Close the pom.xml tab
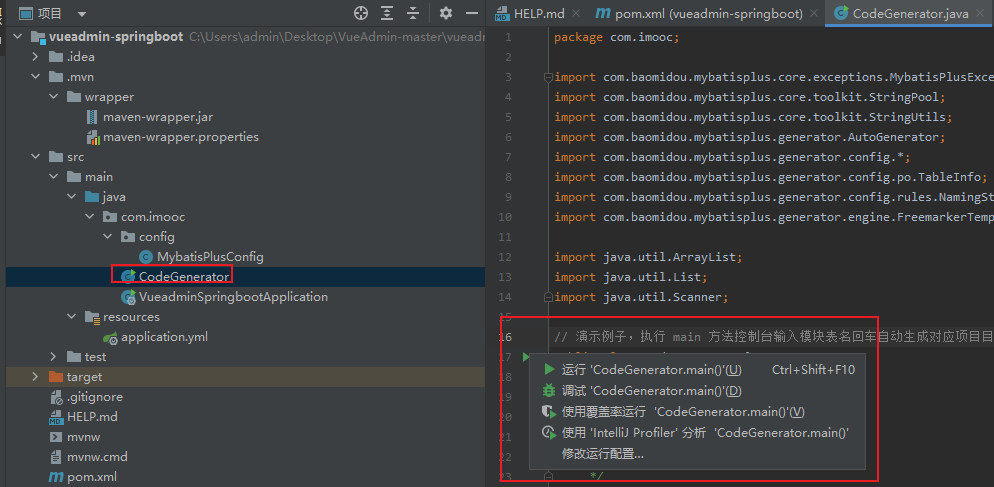The image size is (994, 487). [815, 13]
